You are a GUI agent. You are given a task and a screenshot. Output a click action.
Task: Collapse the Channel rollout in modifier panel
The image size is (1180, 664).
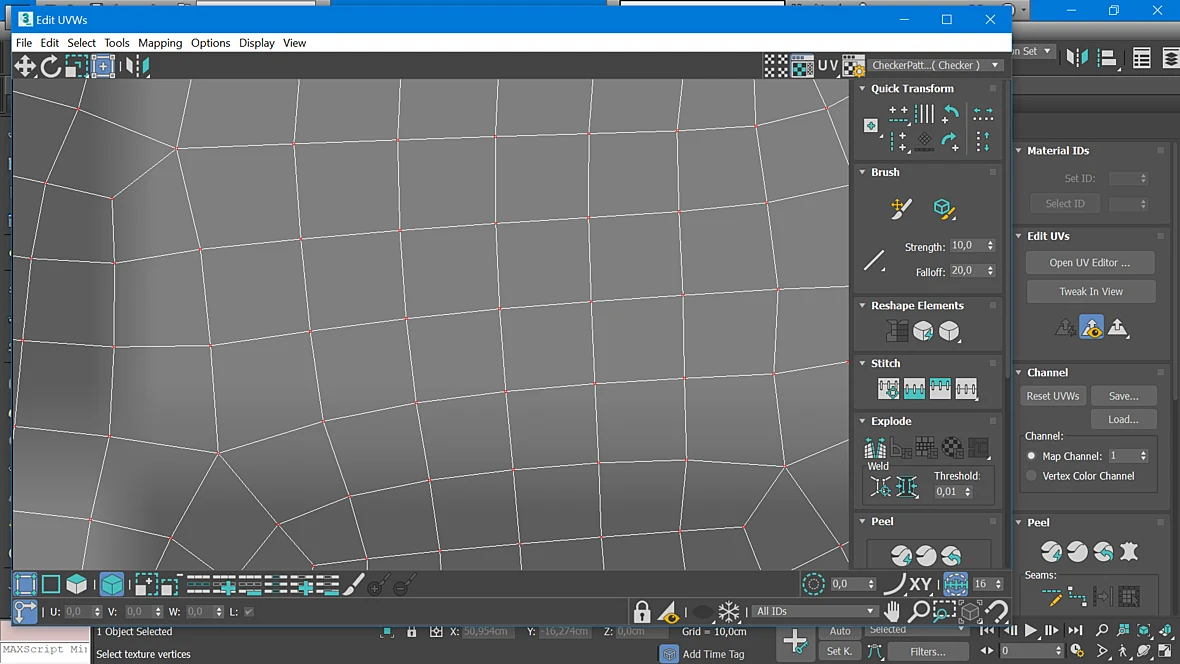click(x=1019, y=373)
